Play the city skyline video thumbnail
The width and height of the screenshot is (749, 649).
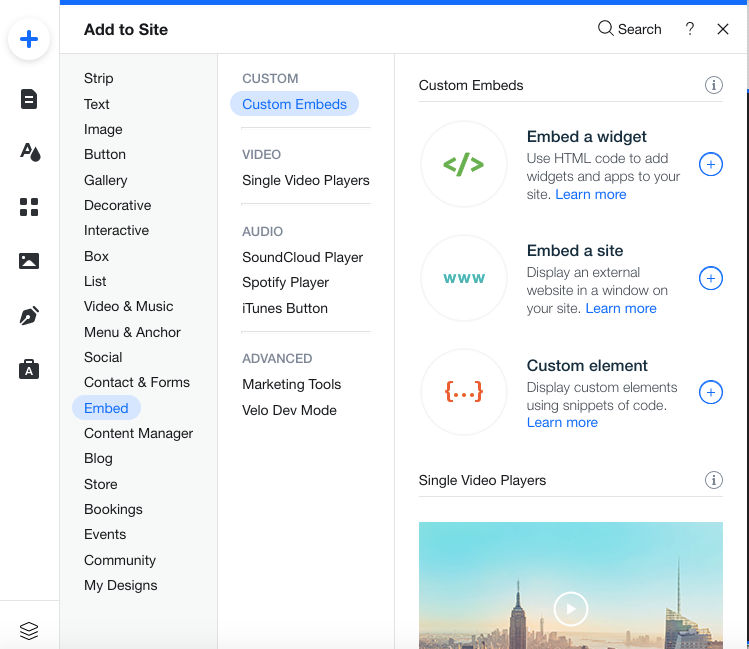(x=570, y=608)
